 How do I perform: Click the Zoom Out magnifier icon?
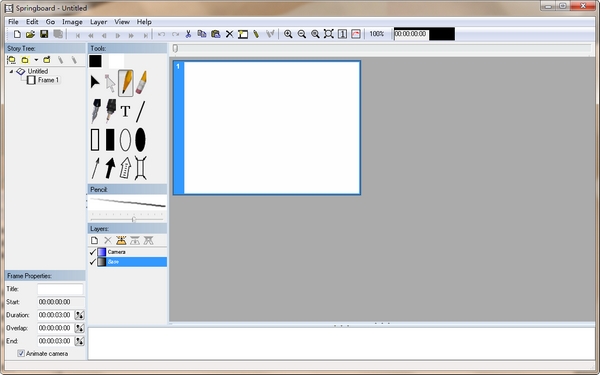tap(302, 34)
